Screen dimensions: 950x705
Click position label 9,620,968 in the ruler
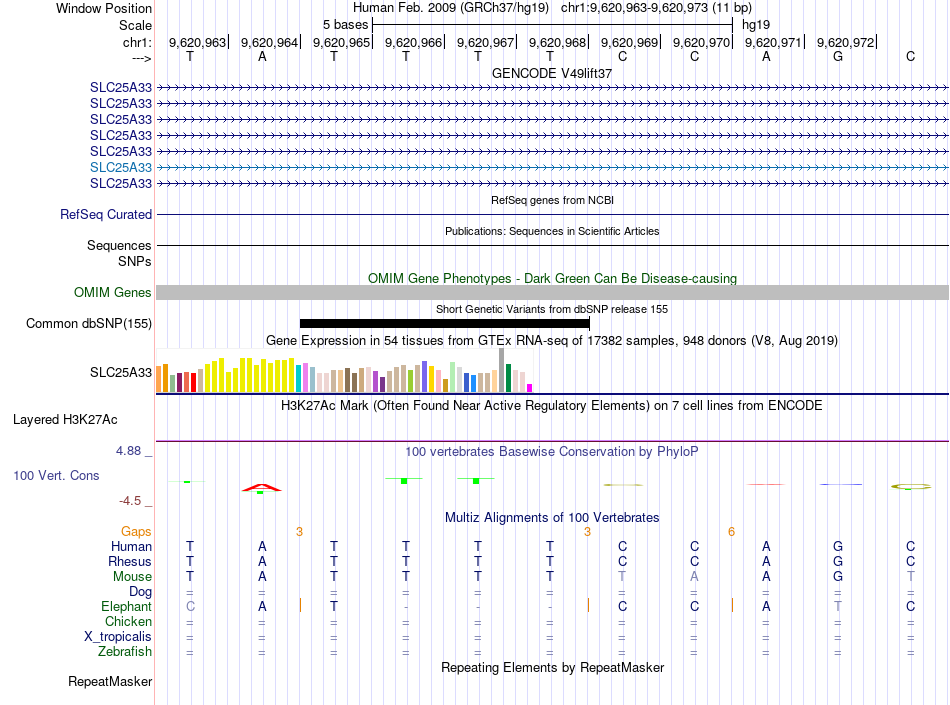pos(558,42)
